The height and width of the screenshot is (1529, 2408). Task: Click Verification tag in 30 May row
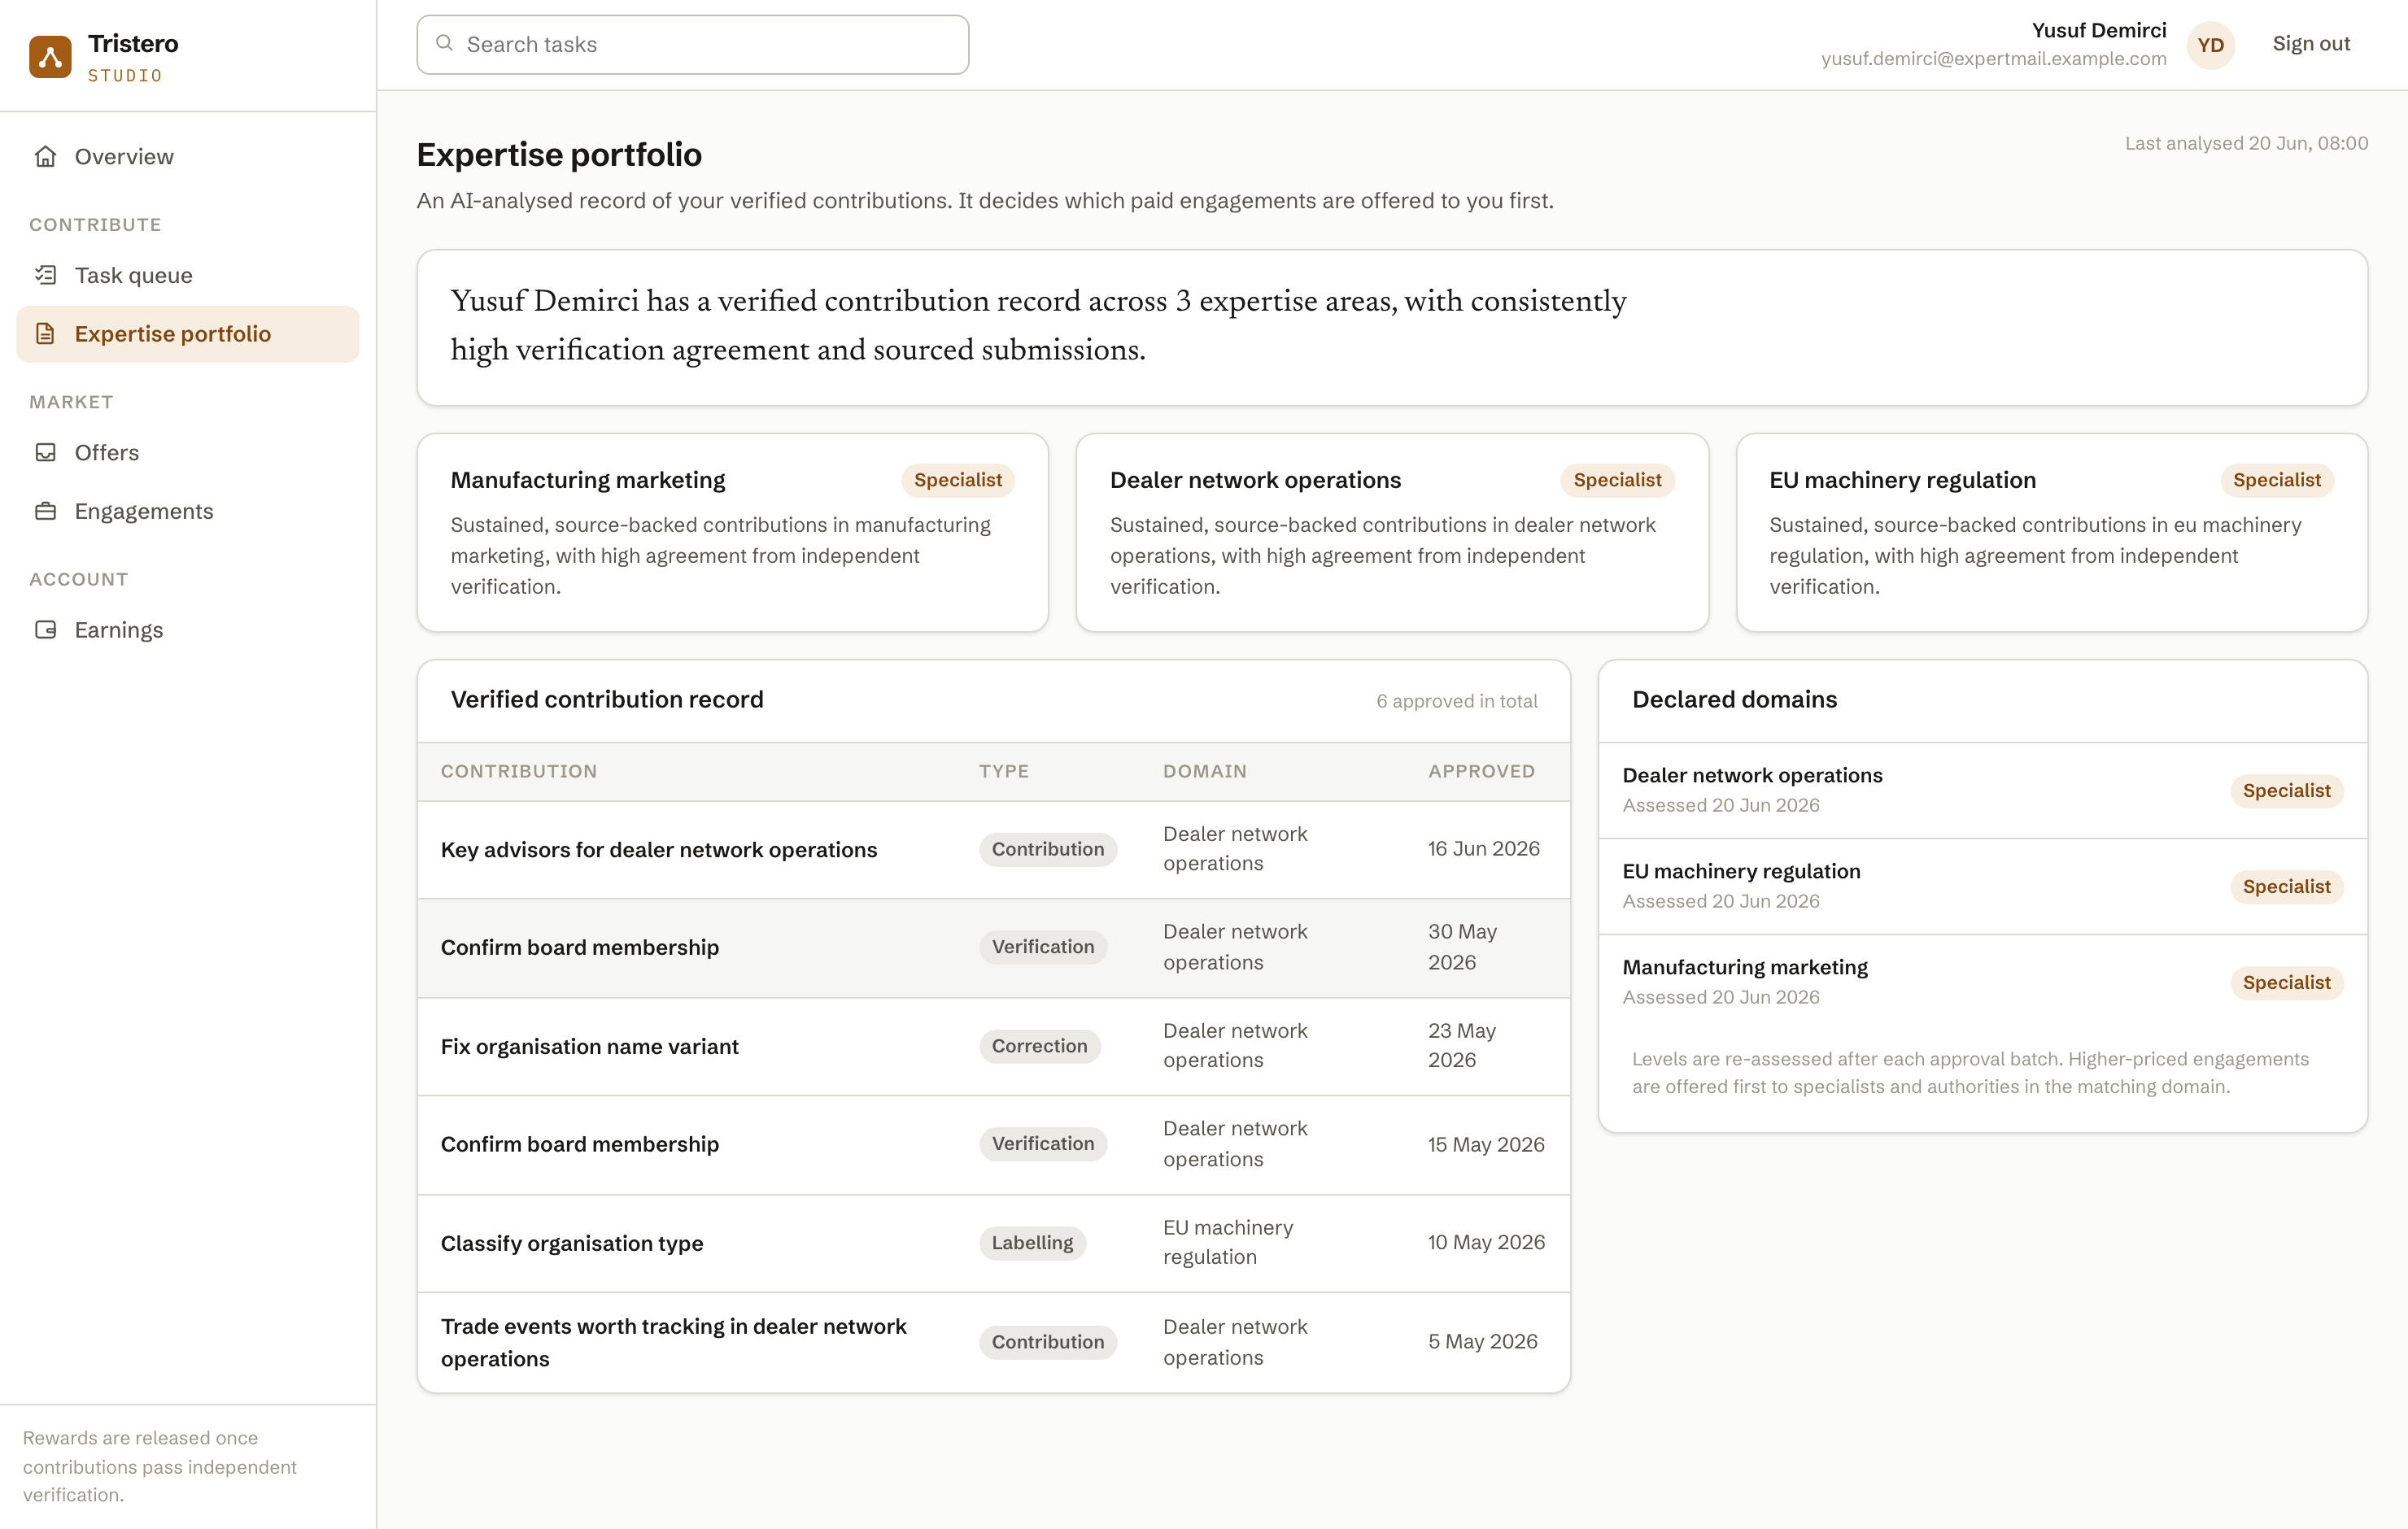click(x=1042, y=947)
